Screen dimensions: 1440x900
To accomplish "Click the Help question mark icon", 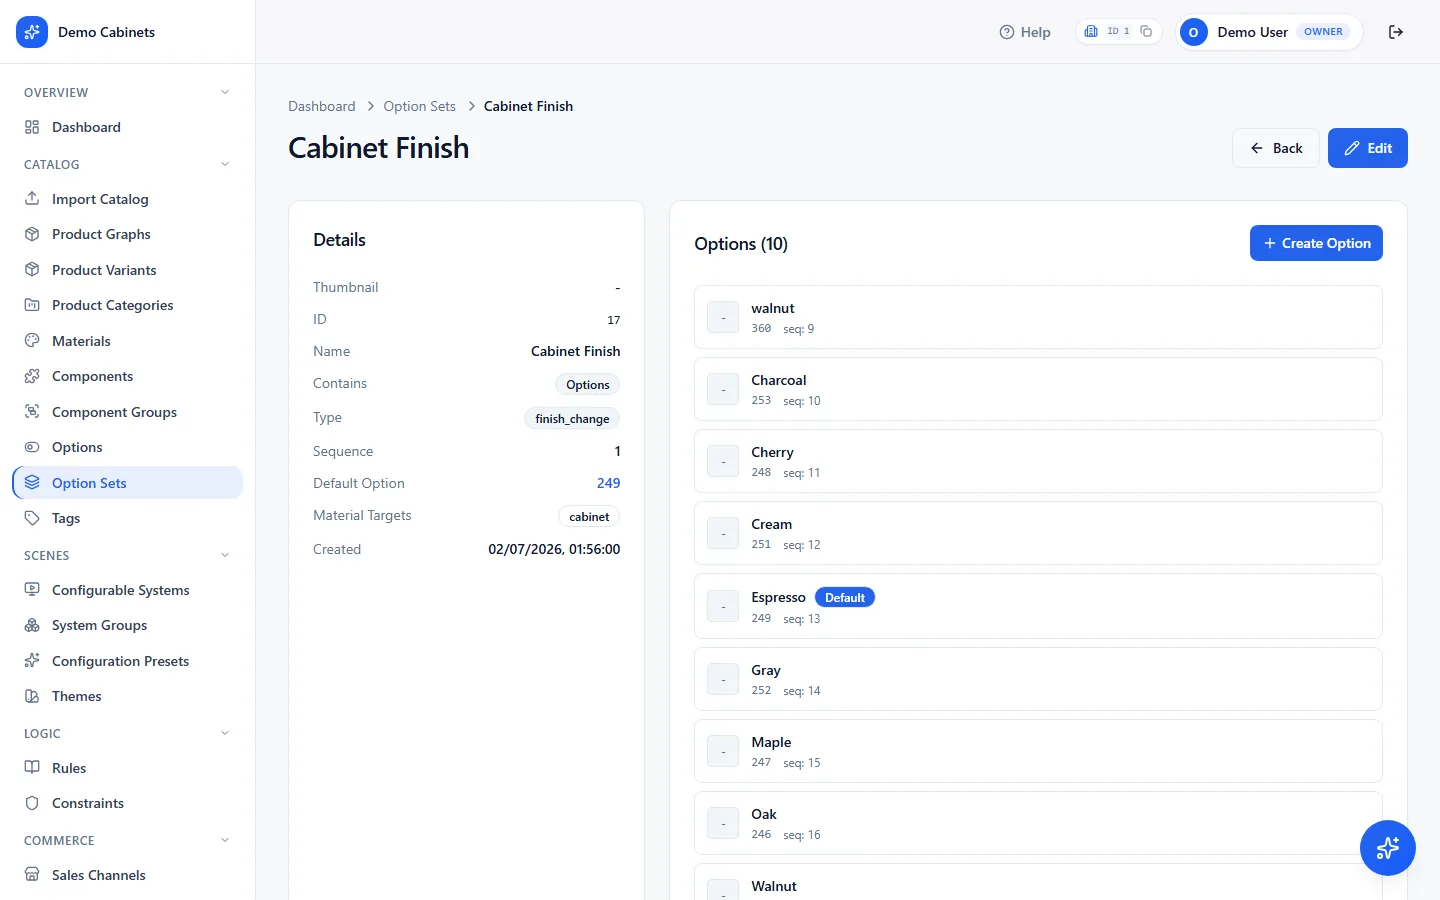I will click(1007, 32).
